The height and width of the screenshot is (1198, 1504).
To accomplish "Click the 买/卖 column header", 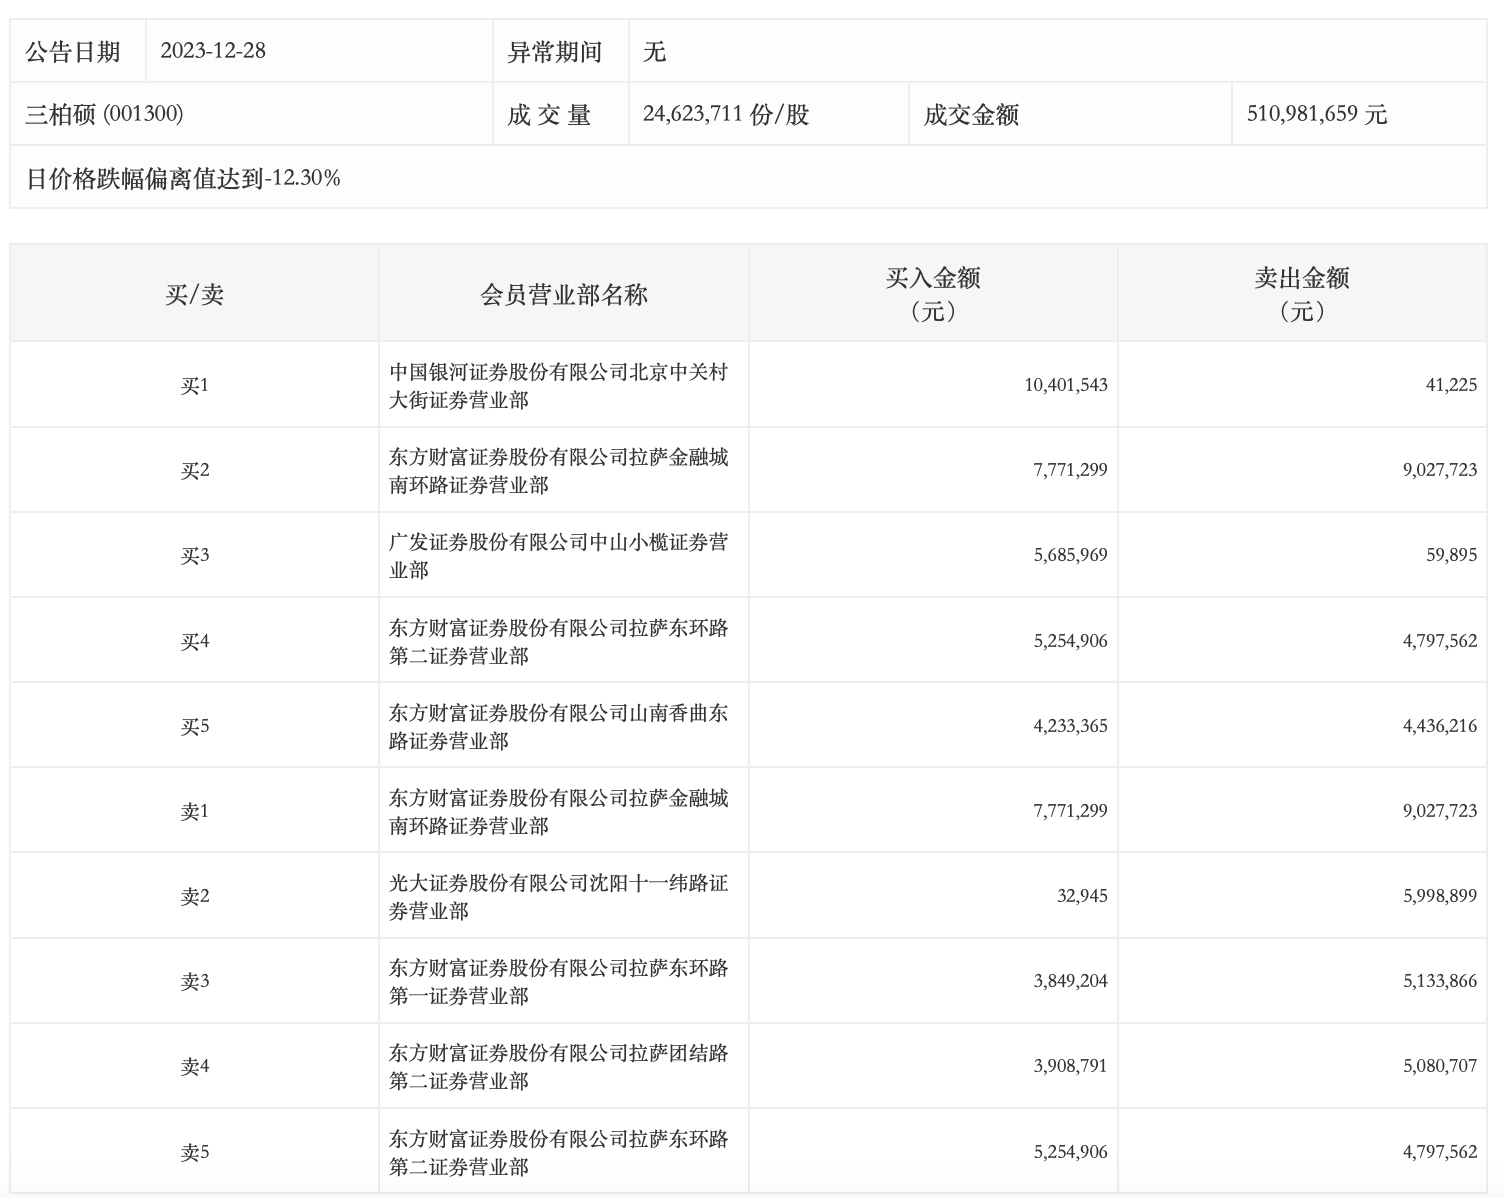I will (x=194, y=294).
